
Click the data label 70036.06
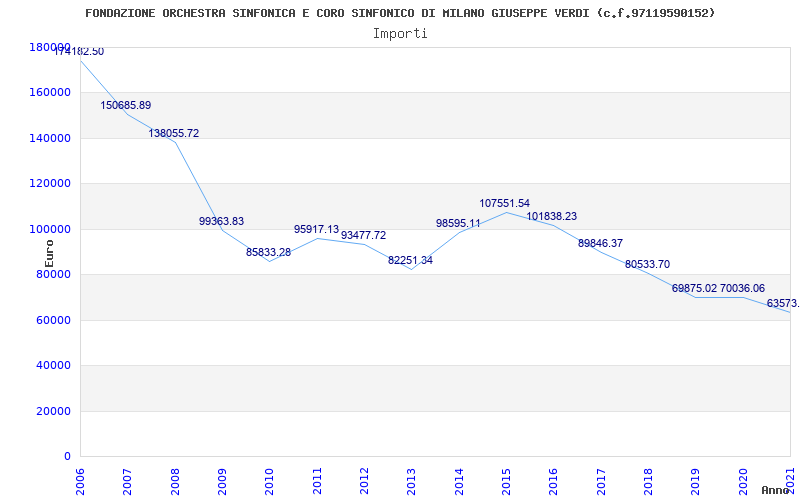[742, 288]
